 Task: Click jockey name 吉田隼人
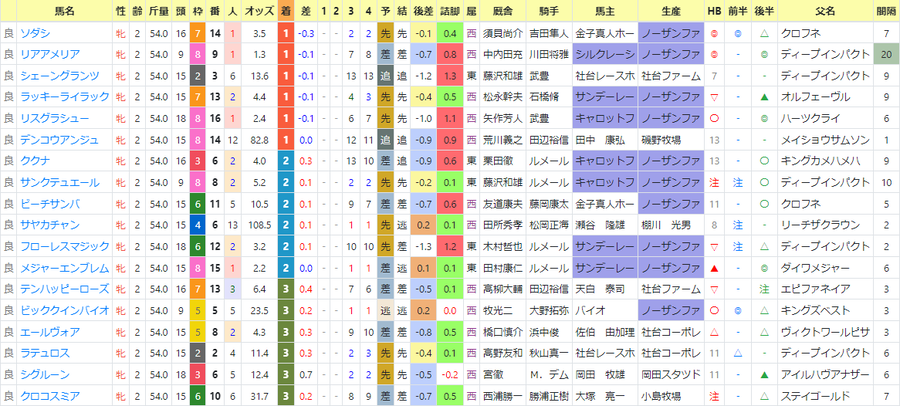pos(549,34)
